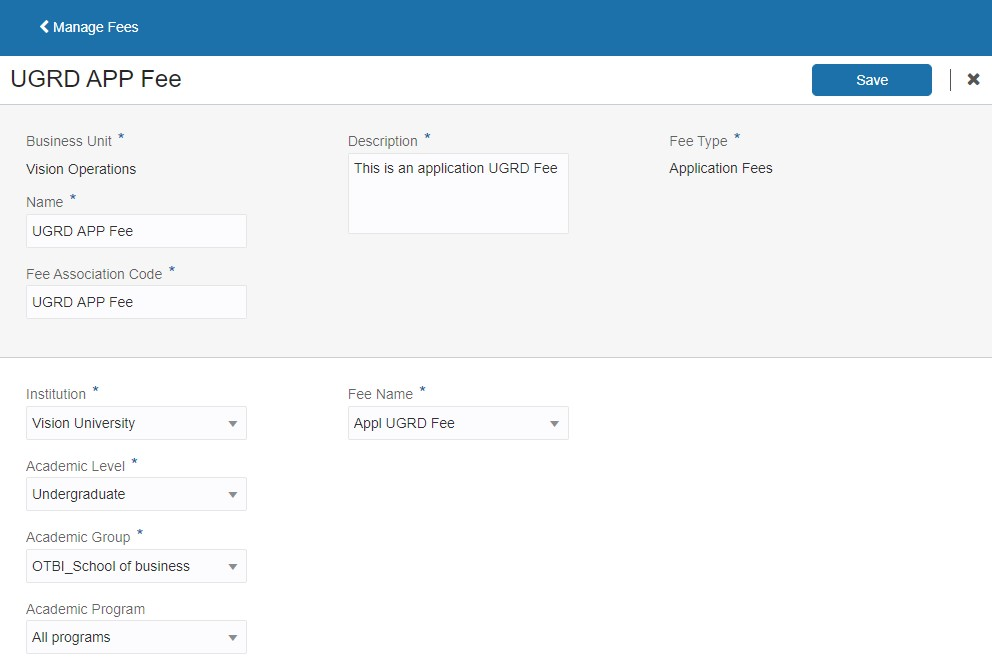Focus the Name text field

pos(136,231)
